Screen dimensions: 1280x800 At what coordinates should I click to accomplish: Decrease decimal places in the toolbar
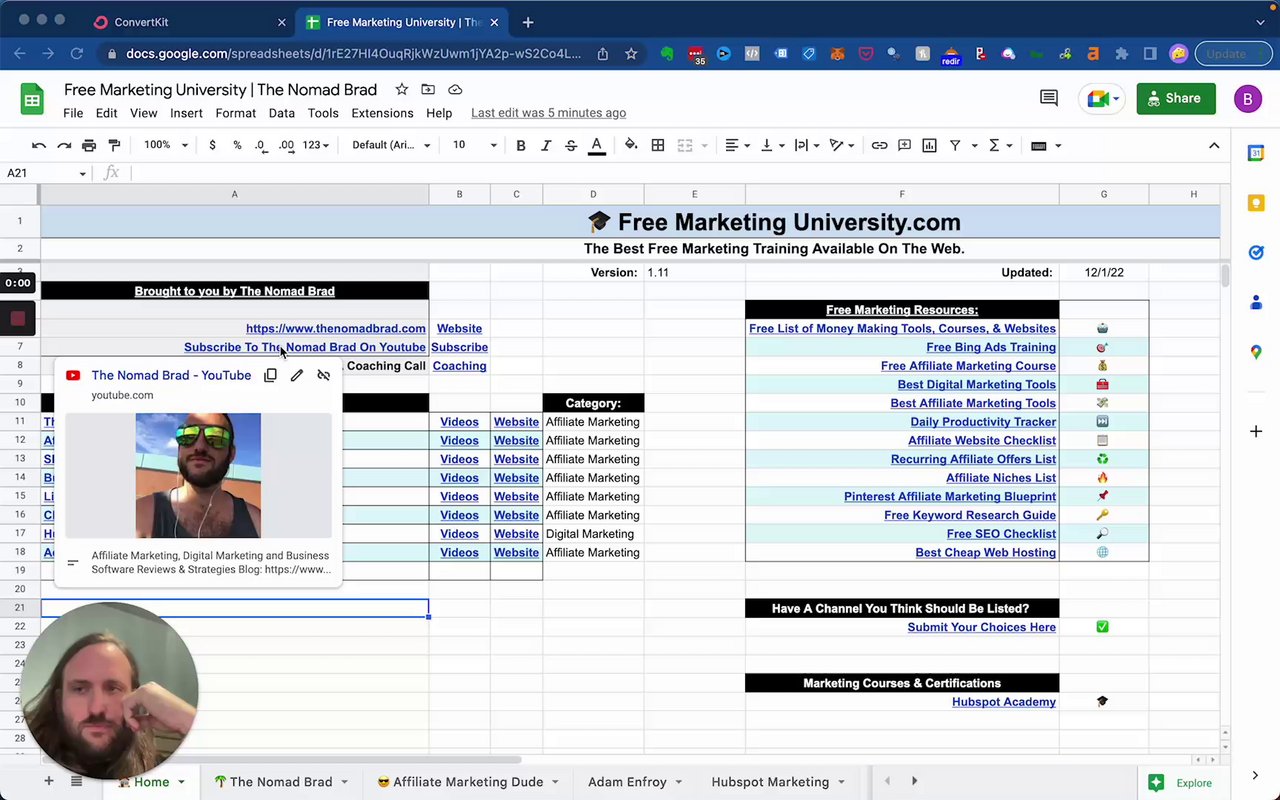[x=261, y=145]
